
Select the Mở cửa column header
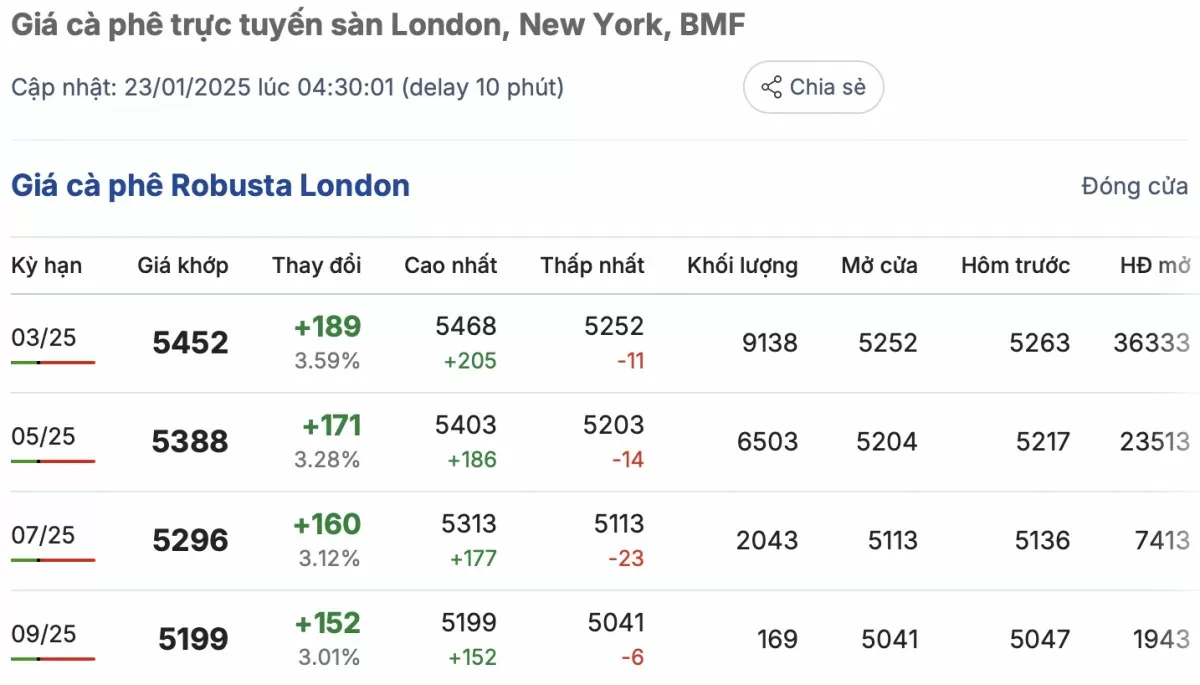click(x=879, y=265)
